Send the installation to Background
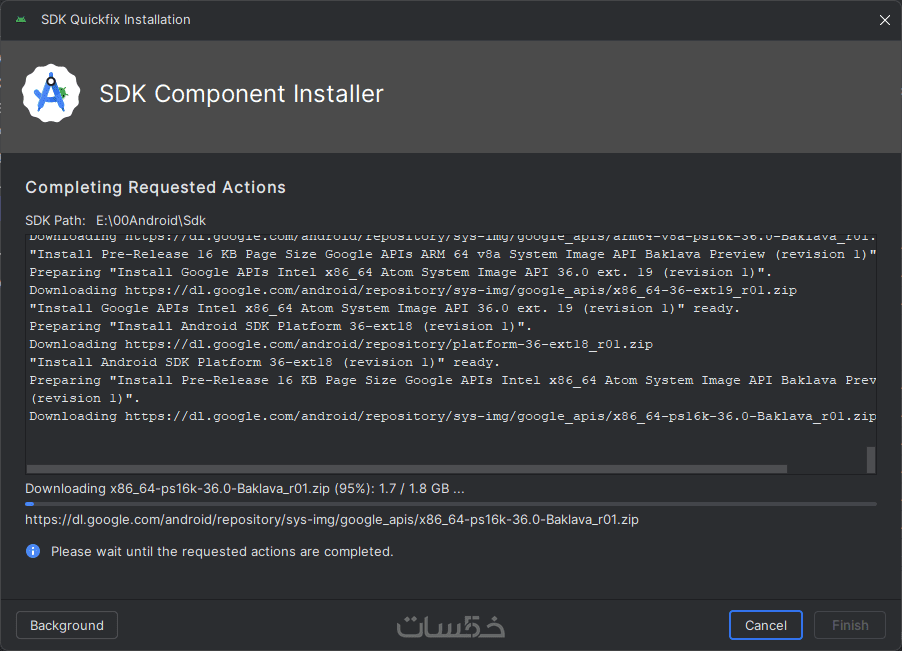Image resolution: width=902 pixels, height=651 pixels. (x=67, y=625)
